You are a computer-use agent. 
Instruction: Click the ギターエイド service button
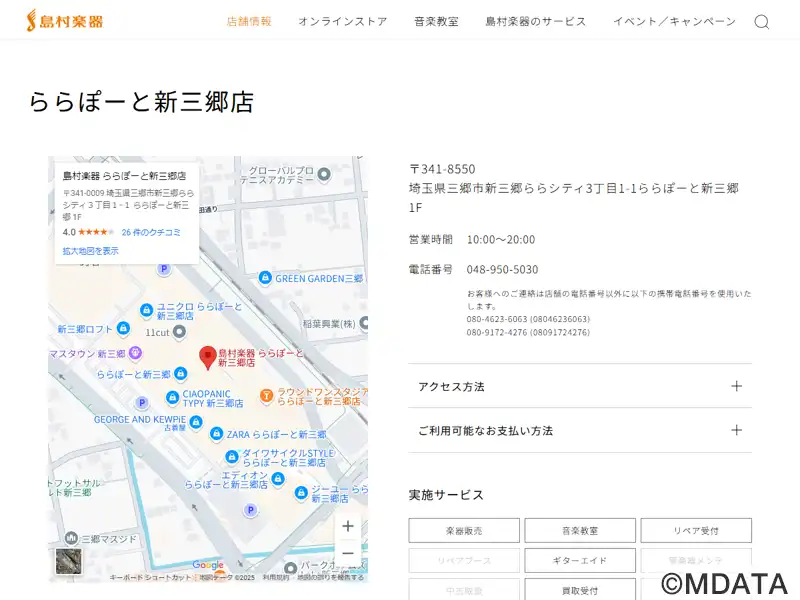pos(580,560)
